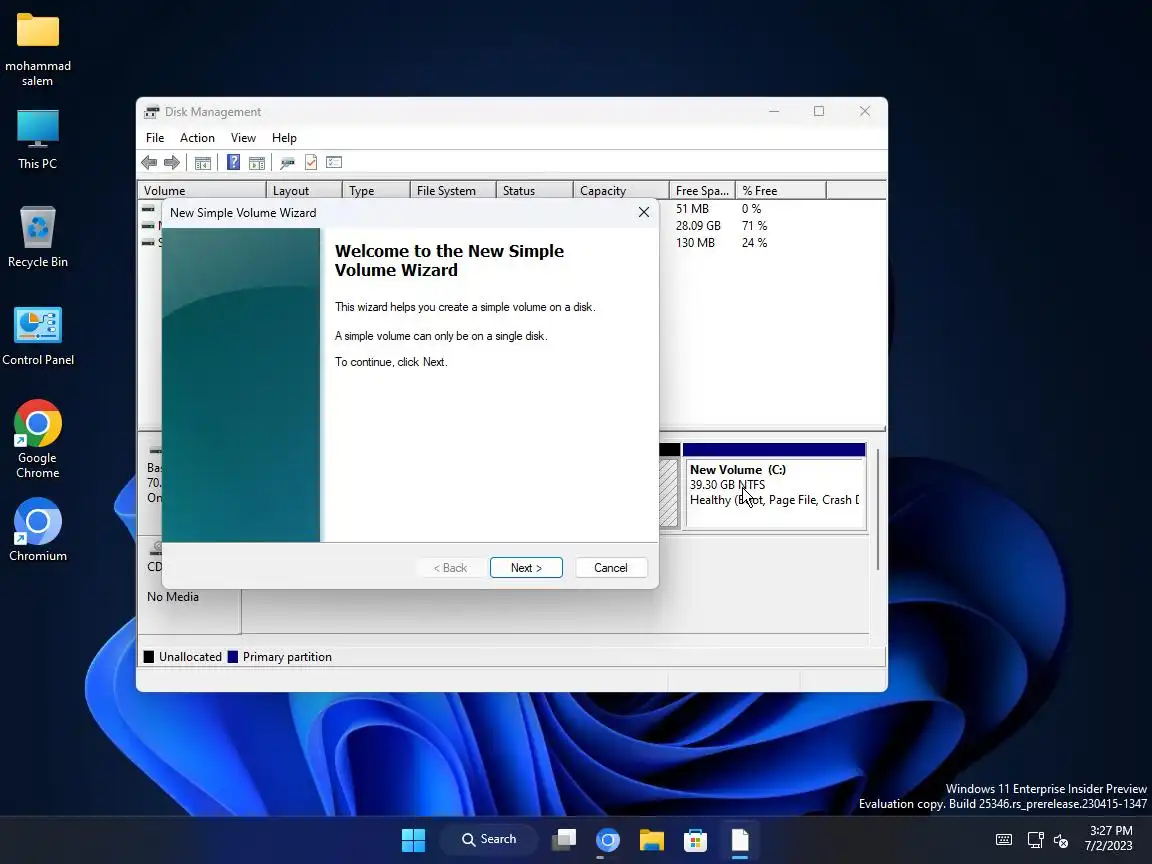Click the 71 % free cell
This screenshot has width=1152, height=864.
coord(754,226)
